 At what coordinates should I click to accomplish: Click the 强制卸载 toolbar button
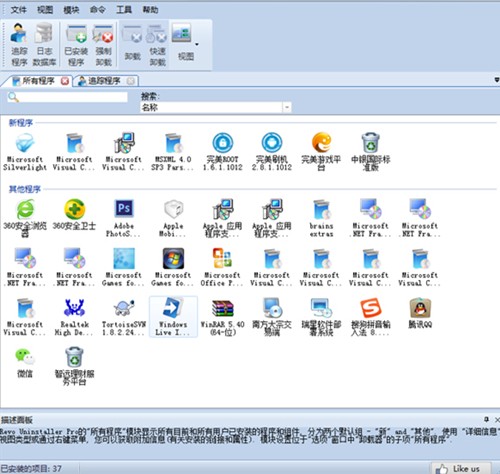103,44
